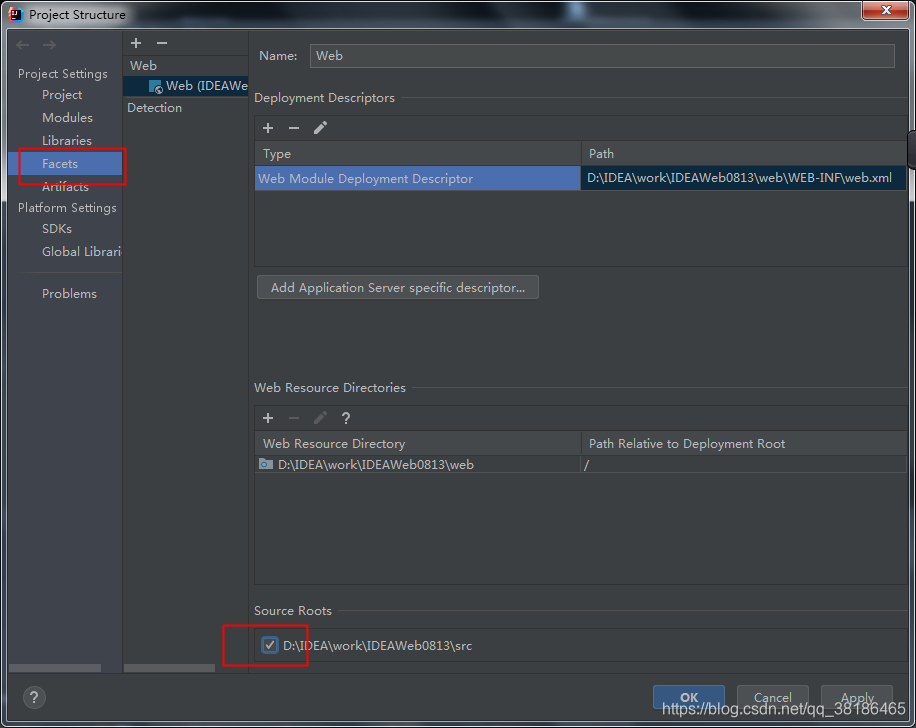
Task: Open the Artifacts settings section
Action: tap(65, 187)
